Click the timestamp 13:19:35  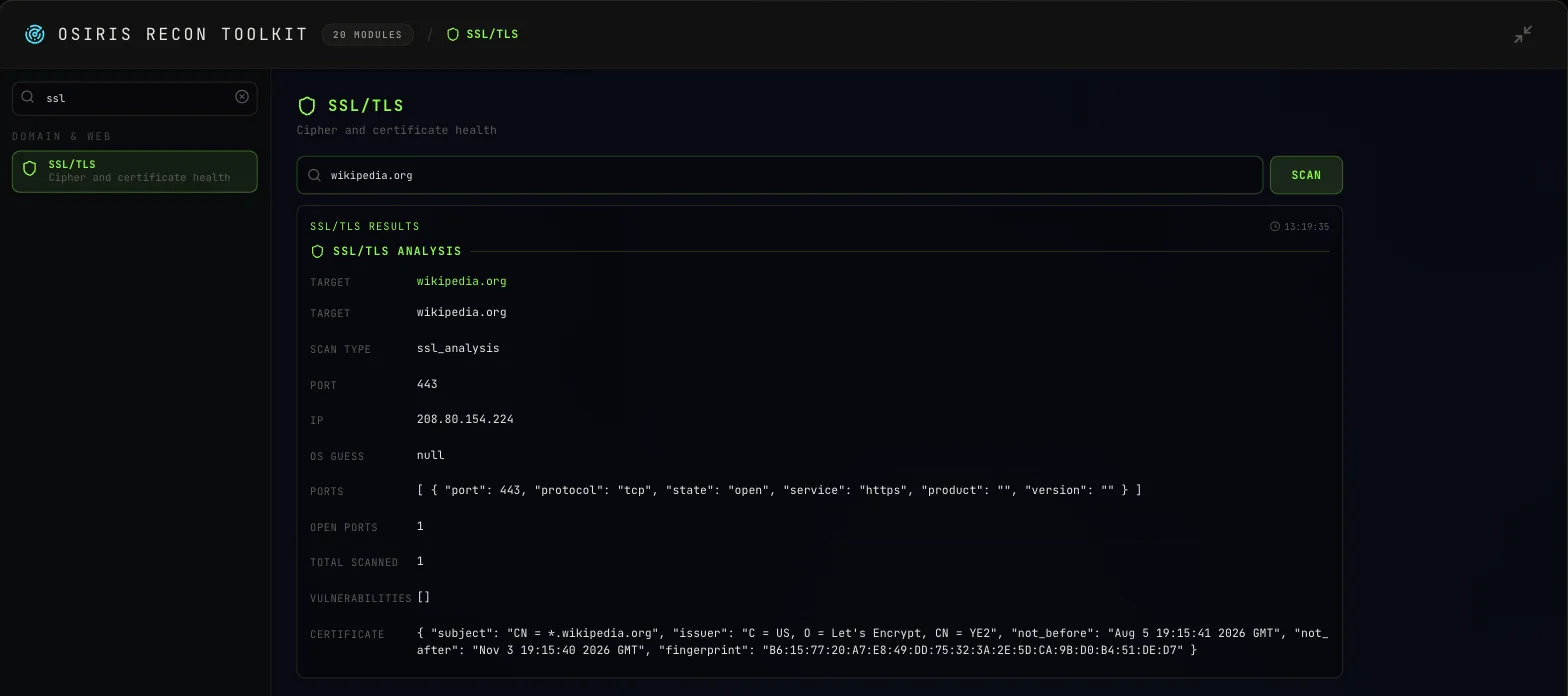pos(1307,227)
